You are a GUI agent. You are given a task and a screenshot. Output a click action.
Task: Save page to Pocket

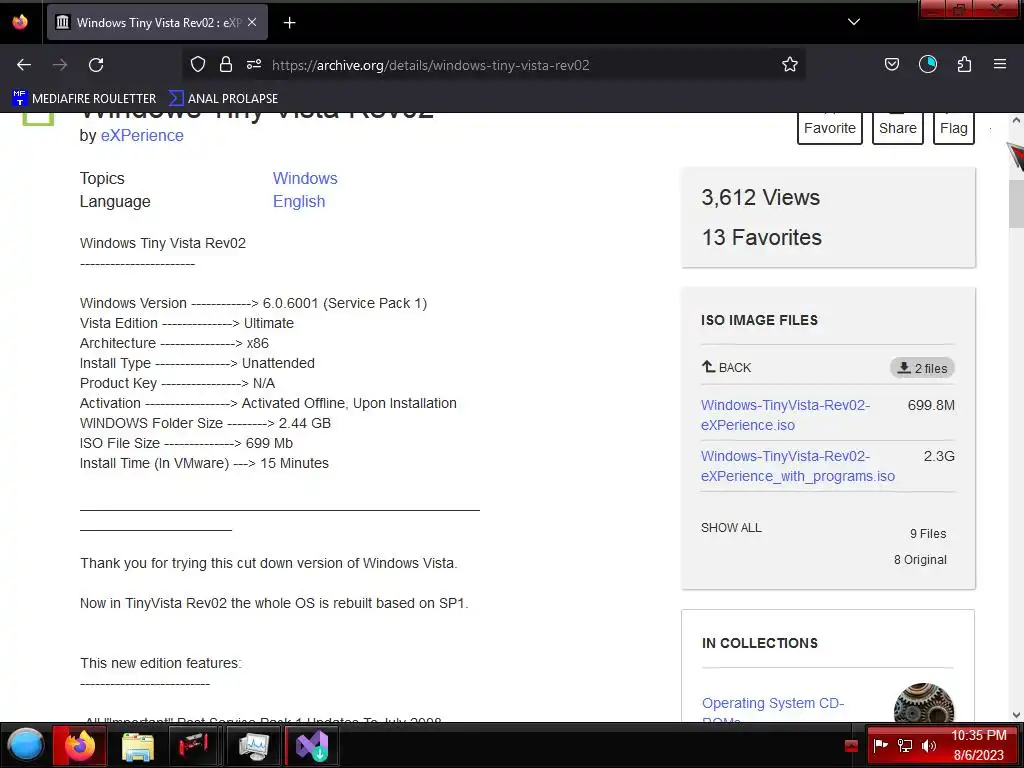(891, 64)
